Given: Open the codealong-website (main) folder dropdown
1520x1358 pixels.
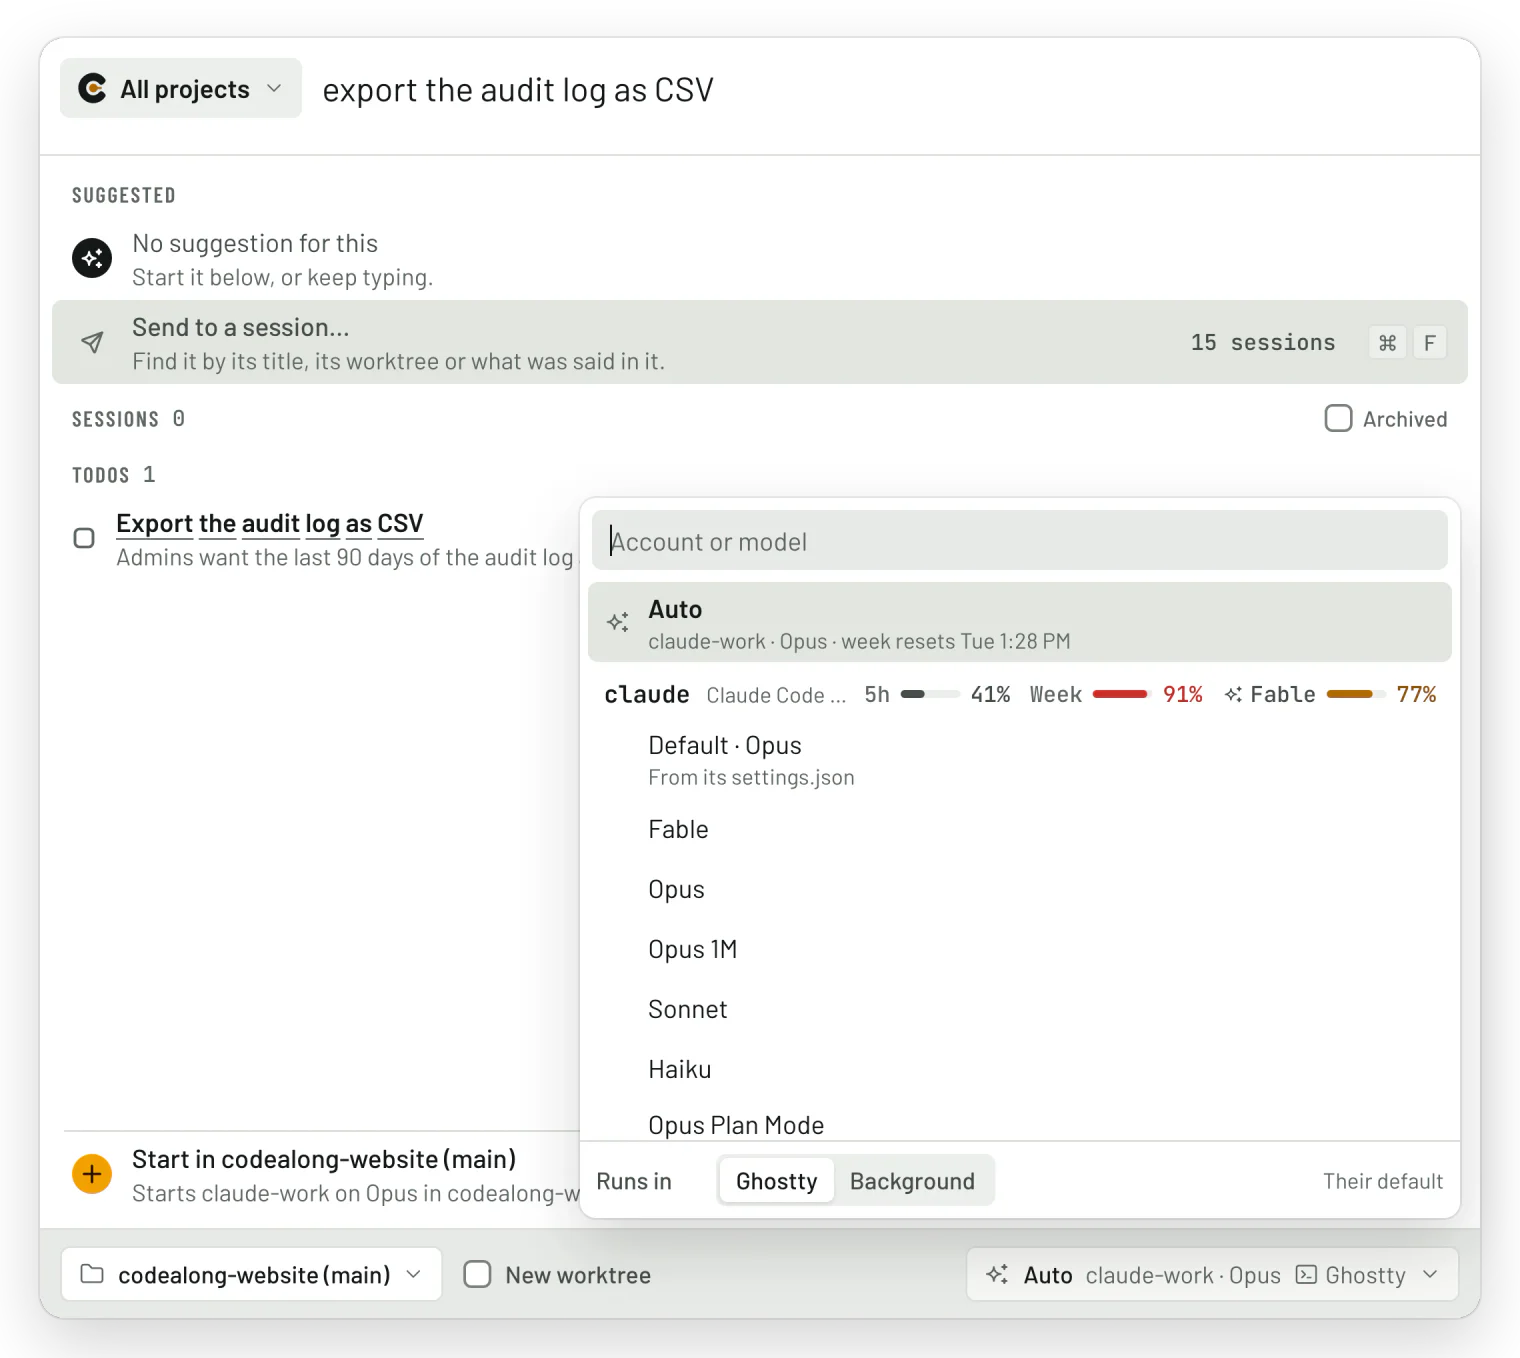Looking at the screenshot, I should click(251, 1274).
